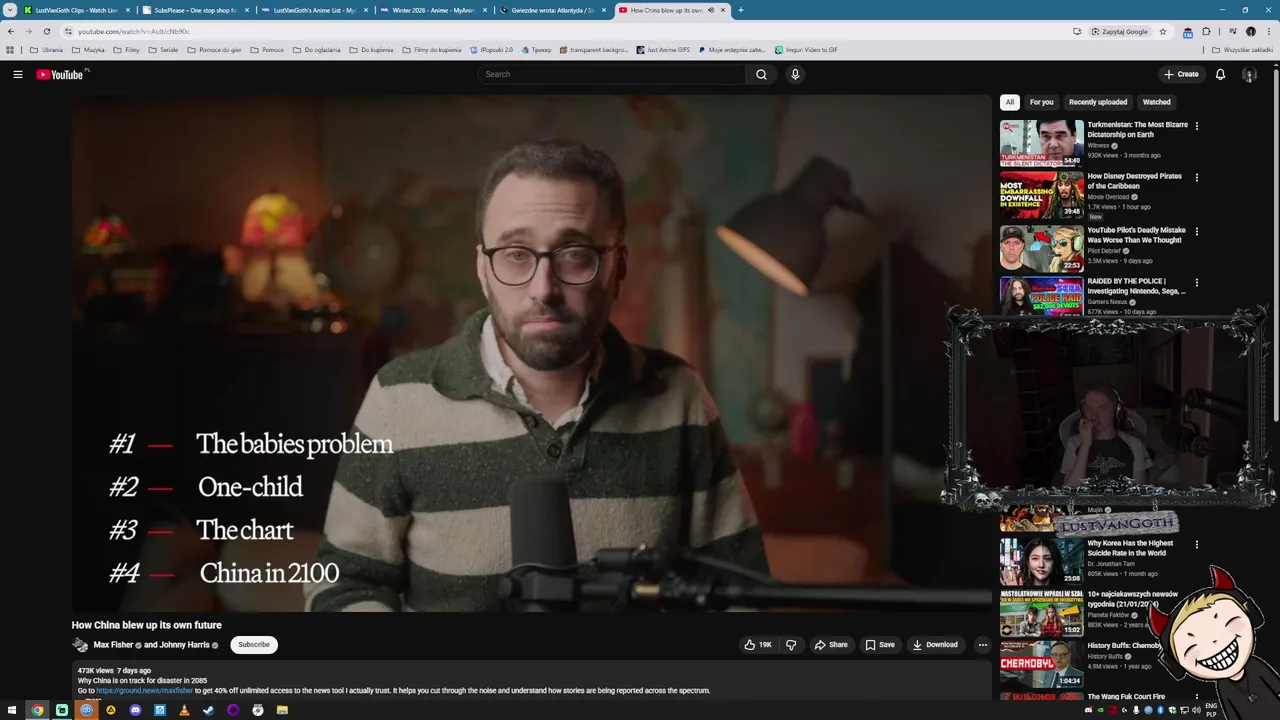Open a new browser tab
This screenshot has height=720, width=1280.
coord(741,10)
